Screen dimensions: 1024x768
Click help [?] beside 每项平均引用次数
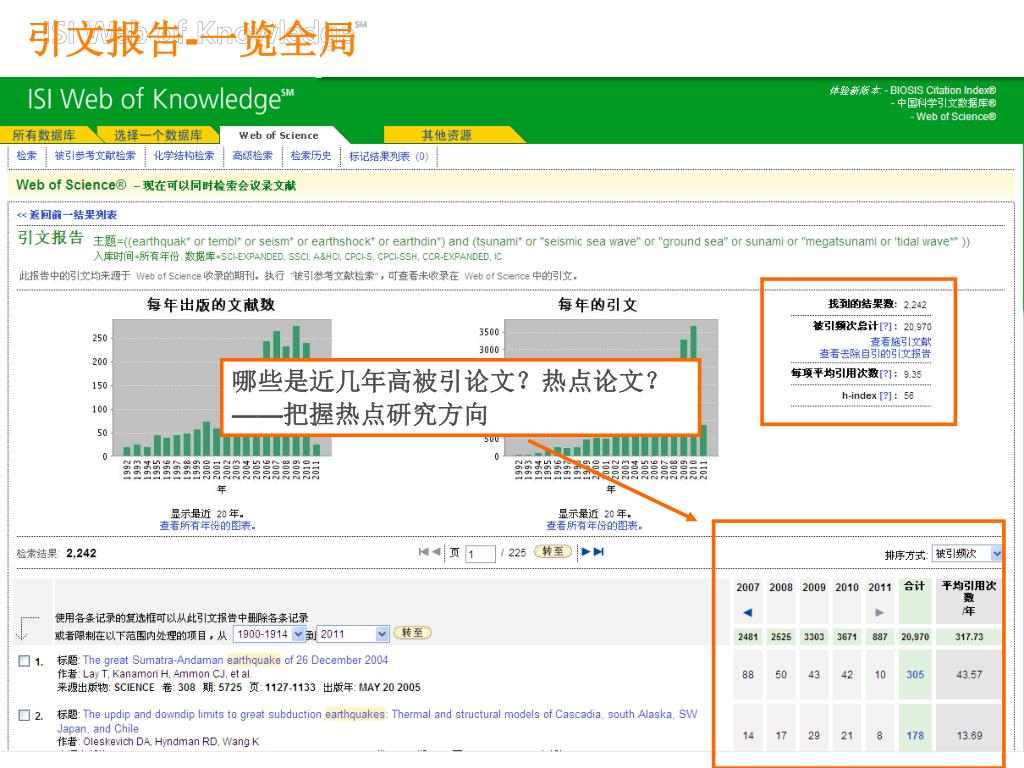[x=885, y=374]
